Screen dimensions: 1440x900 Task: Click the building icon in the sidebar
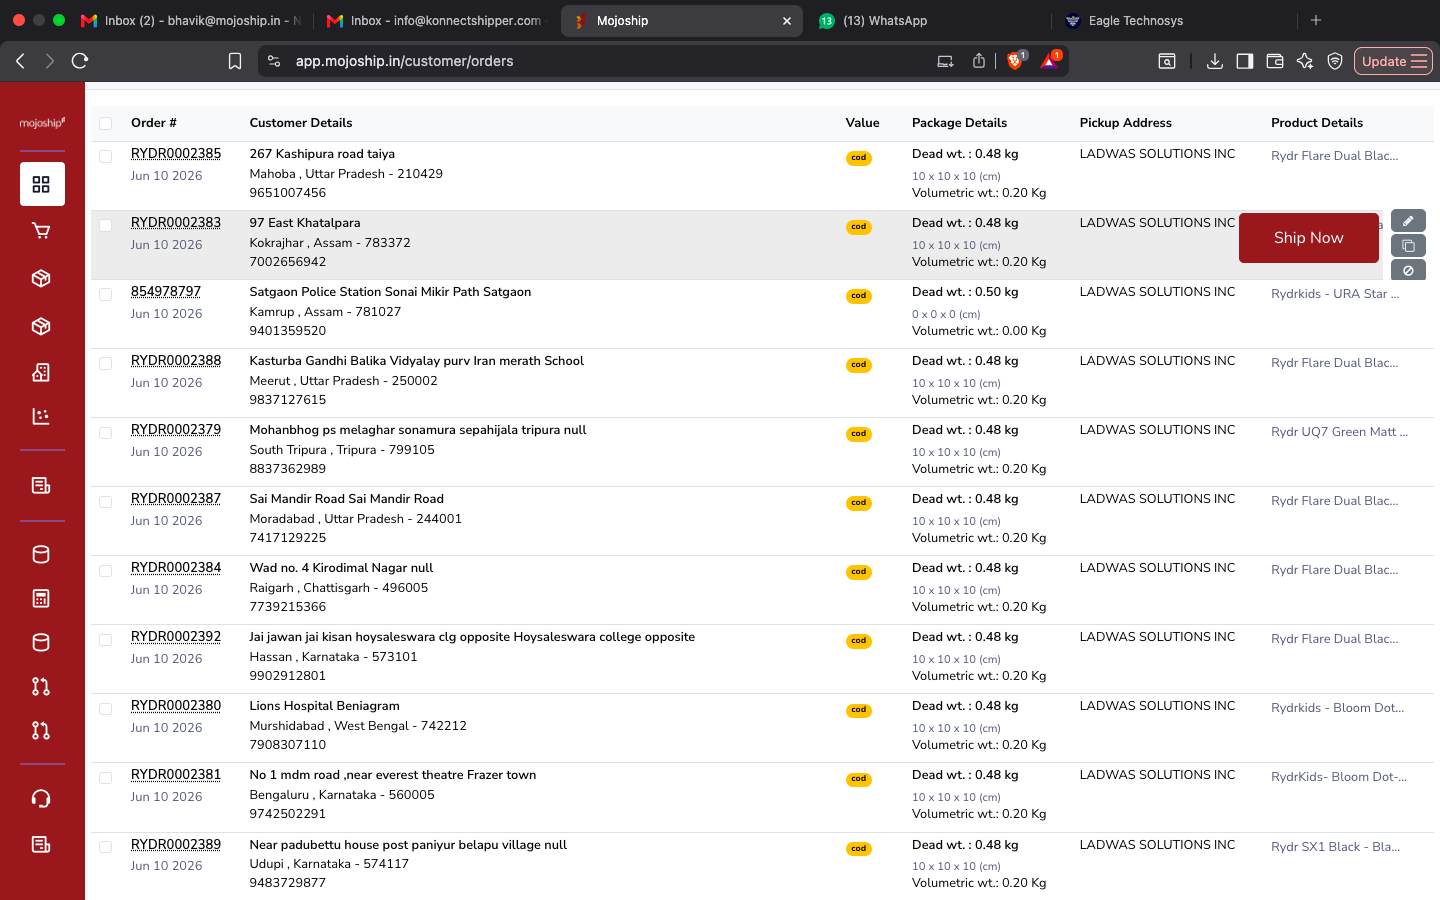(41, 372)
